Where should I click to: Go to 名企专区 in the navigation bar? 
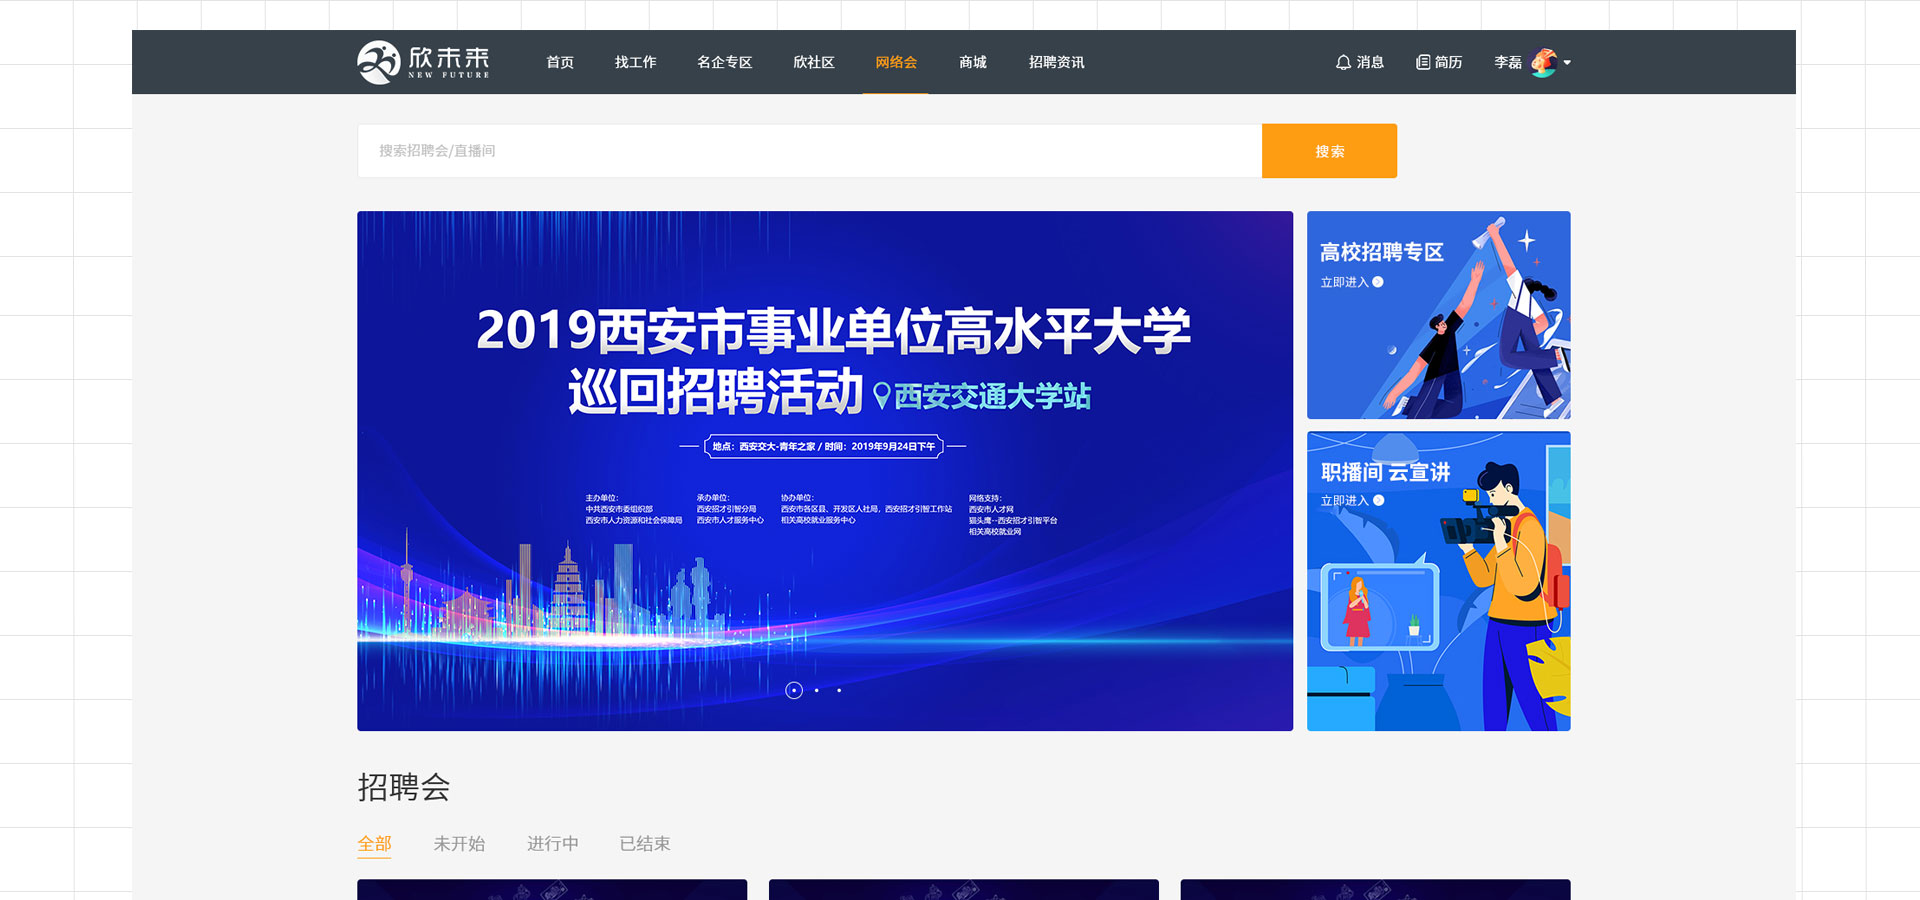(724, 62)
